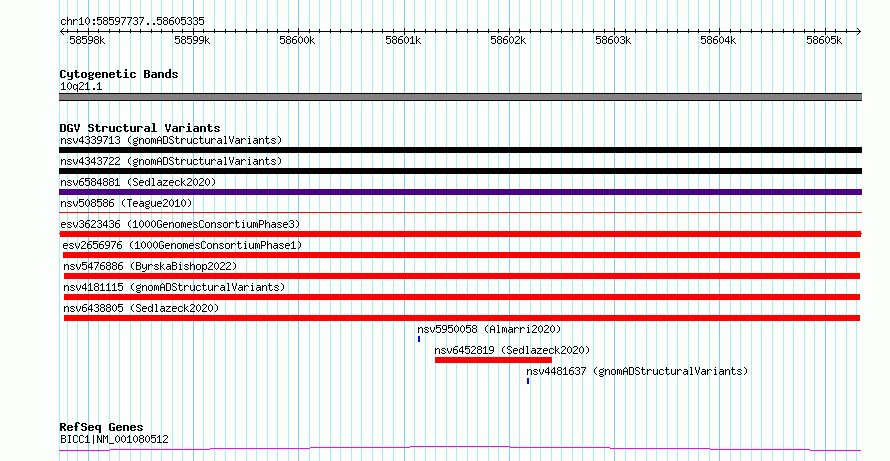Image resolution: width=890 pixels, height=461 pixels.
Task: Select the red esv2656976 variant bar
Action: click(x=461, y=255)
